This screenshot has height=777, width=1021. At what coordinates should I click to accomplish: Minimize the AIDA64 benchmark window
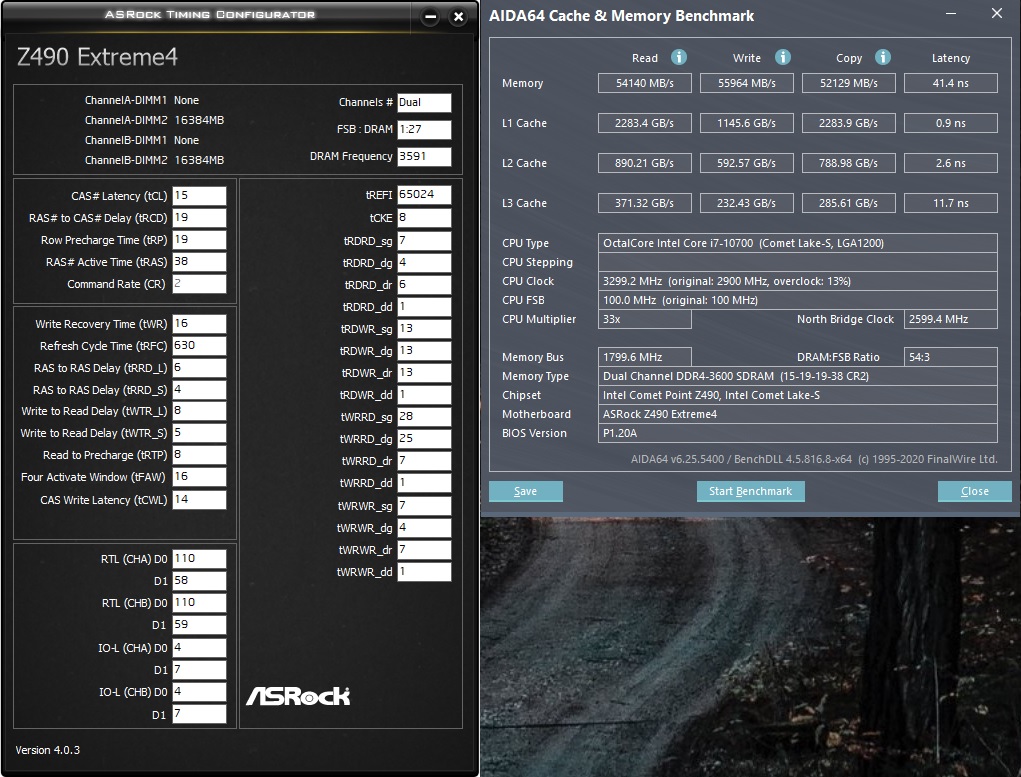tap(951, 14)
